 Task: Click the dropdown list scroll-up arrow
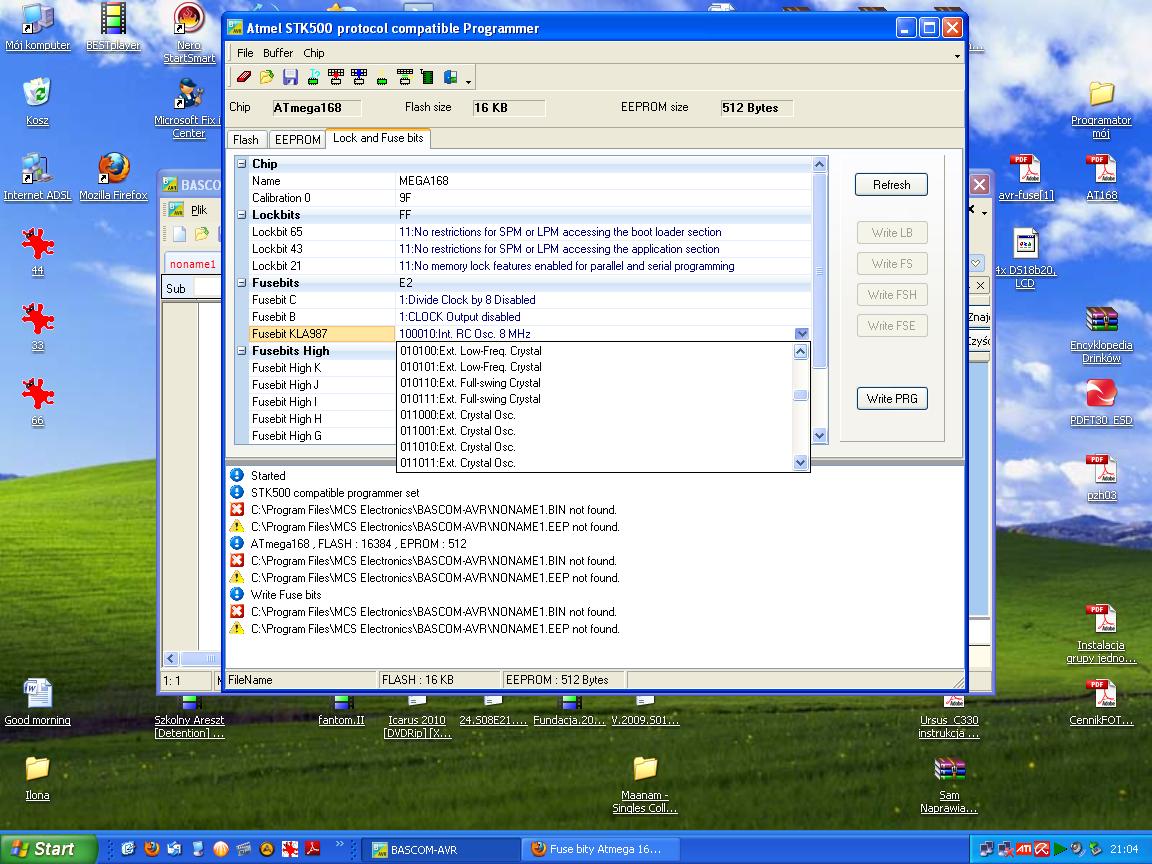click(801, 352)
